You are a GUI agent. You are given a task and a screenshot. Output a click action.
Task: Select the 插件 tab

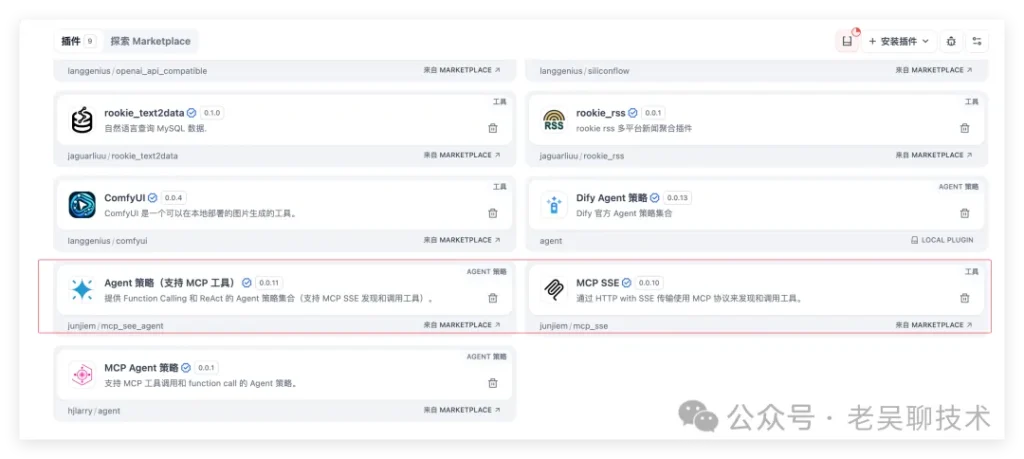78,41
